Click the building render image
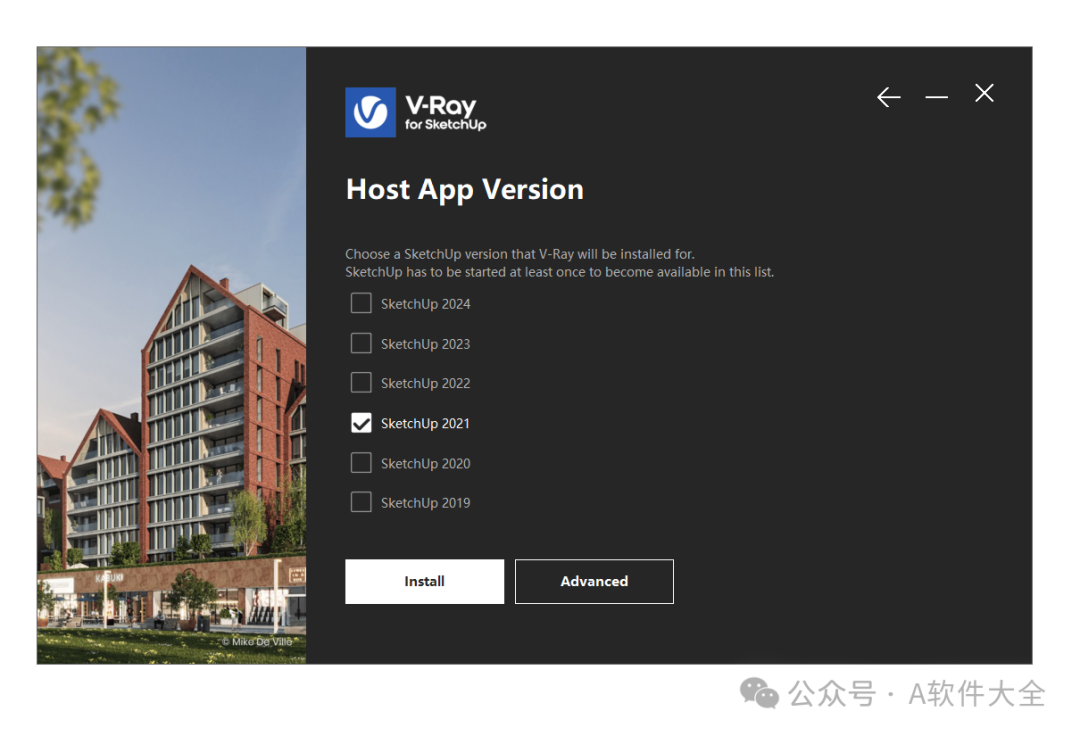Image resolution: width=1080 pixels, height=736 pixels. [172, 355]
